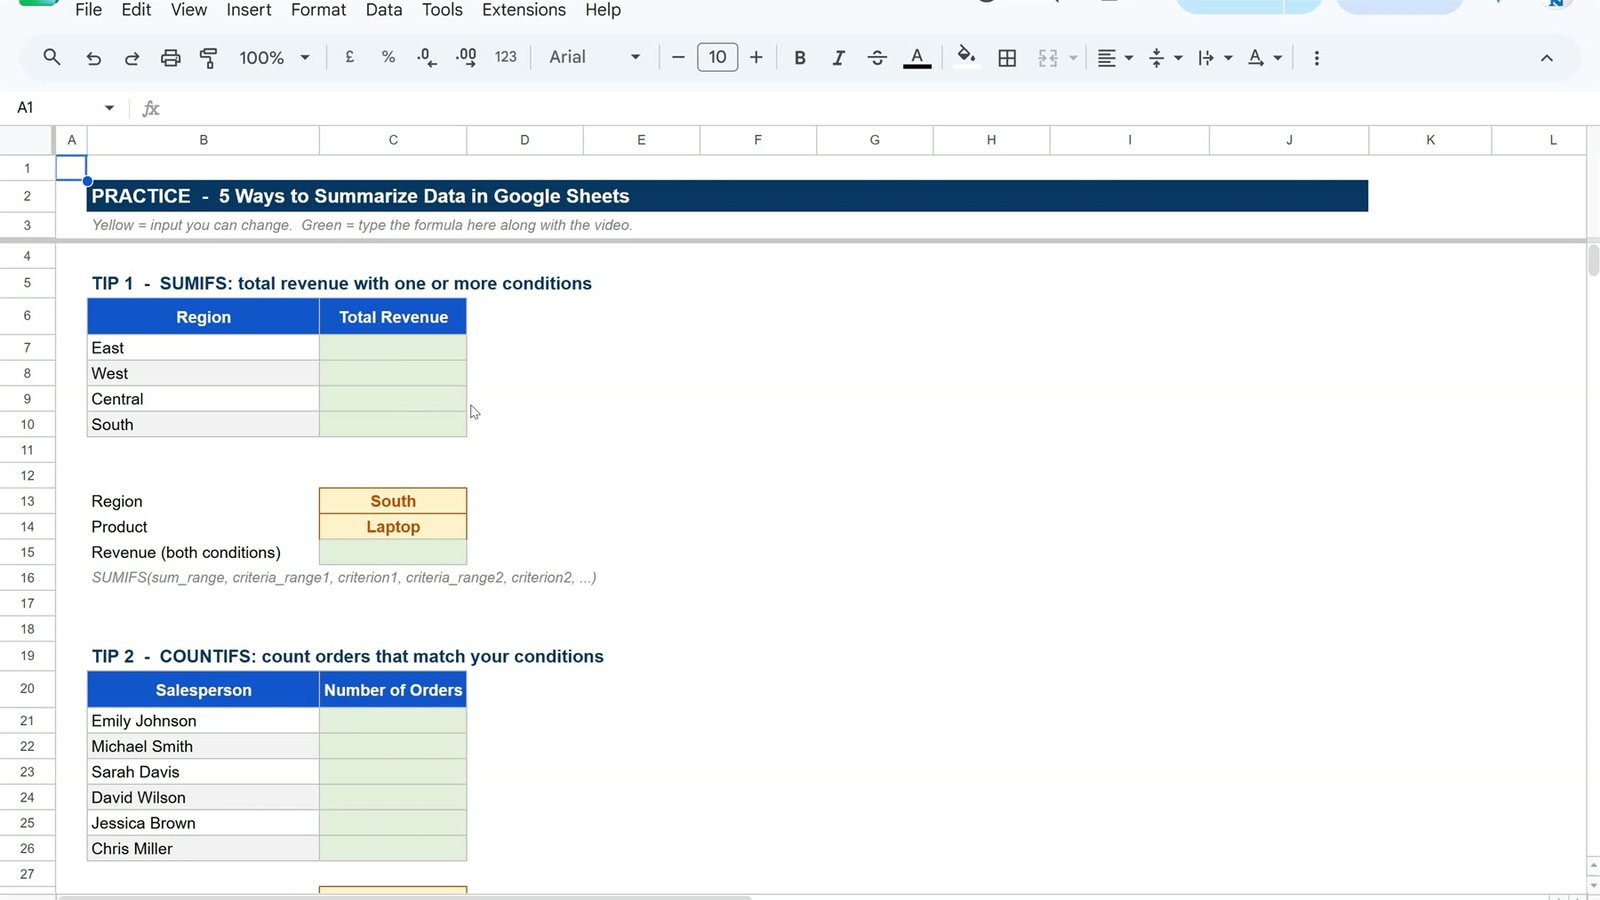Image resolution: width=1600 pixels, height=900 pixels.
Task: Toggle bold formatting
Action: click(x=800, y=58)
